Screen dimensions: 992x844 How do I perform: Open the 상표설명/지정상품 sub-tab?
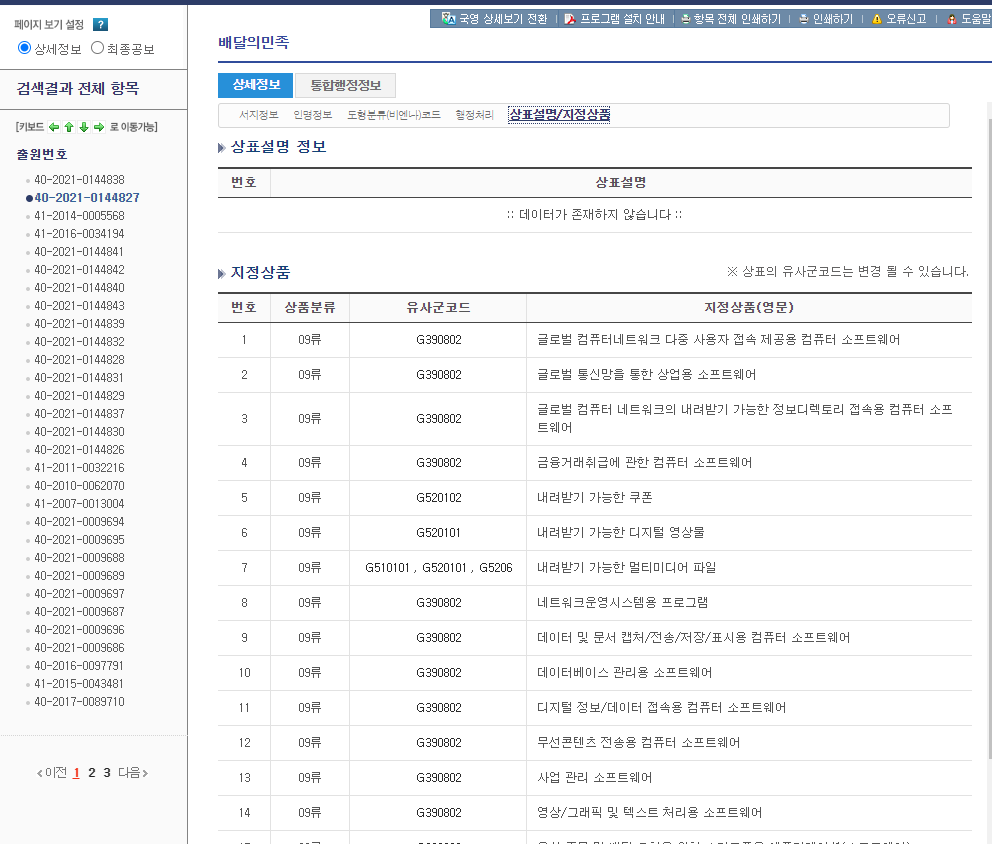coord(559,115)
